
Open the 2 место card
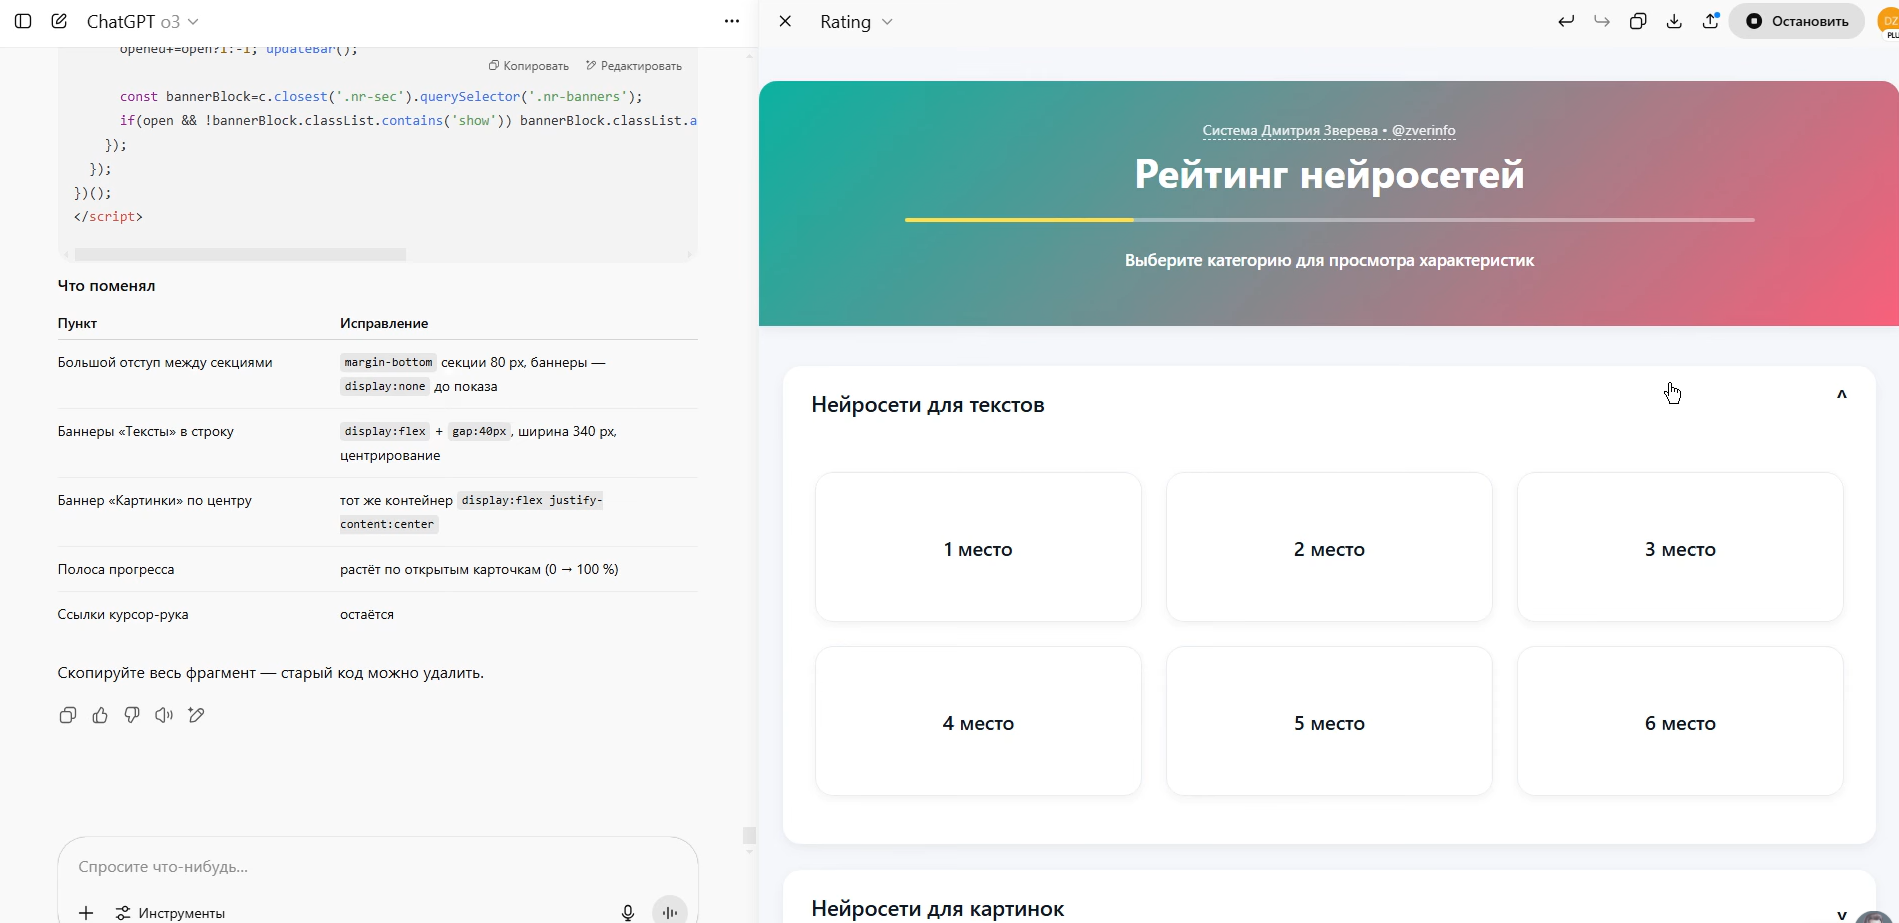1329,548
